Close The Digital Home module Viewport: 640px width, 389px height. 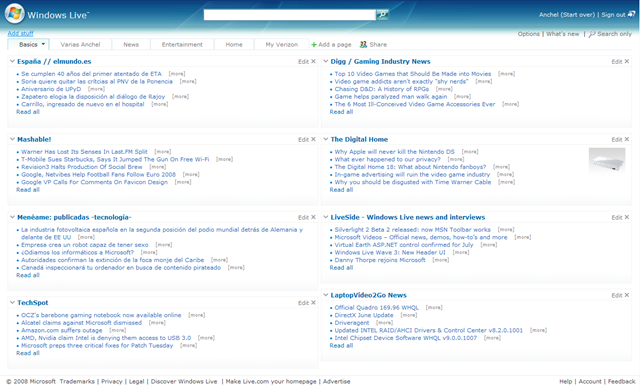[x=627, y=139]
